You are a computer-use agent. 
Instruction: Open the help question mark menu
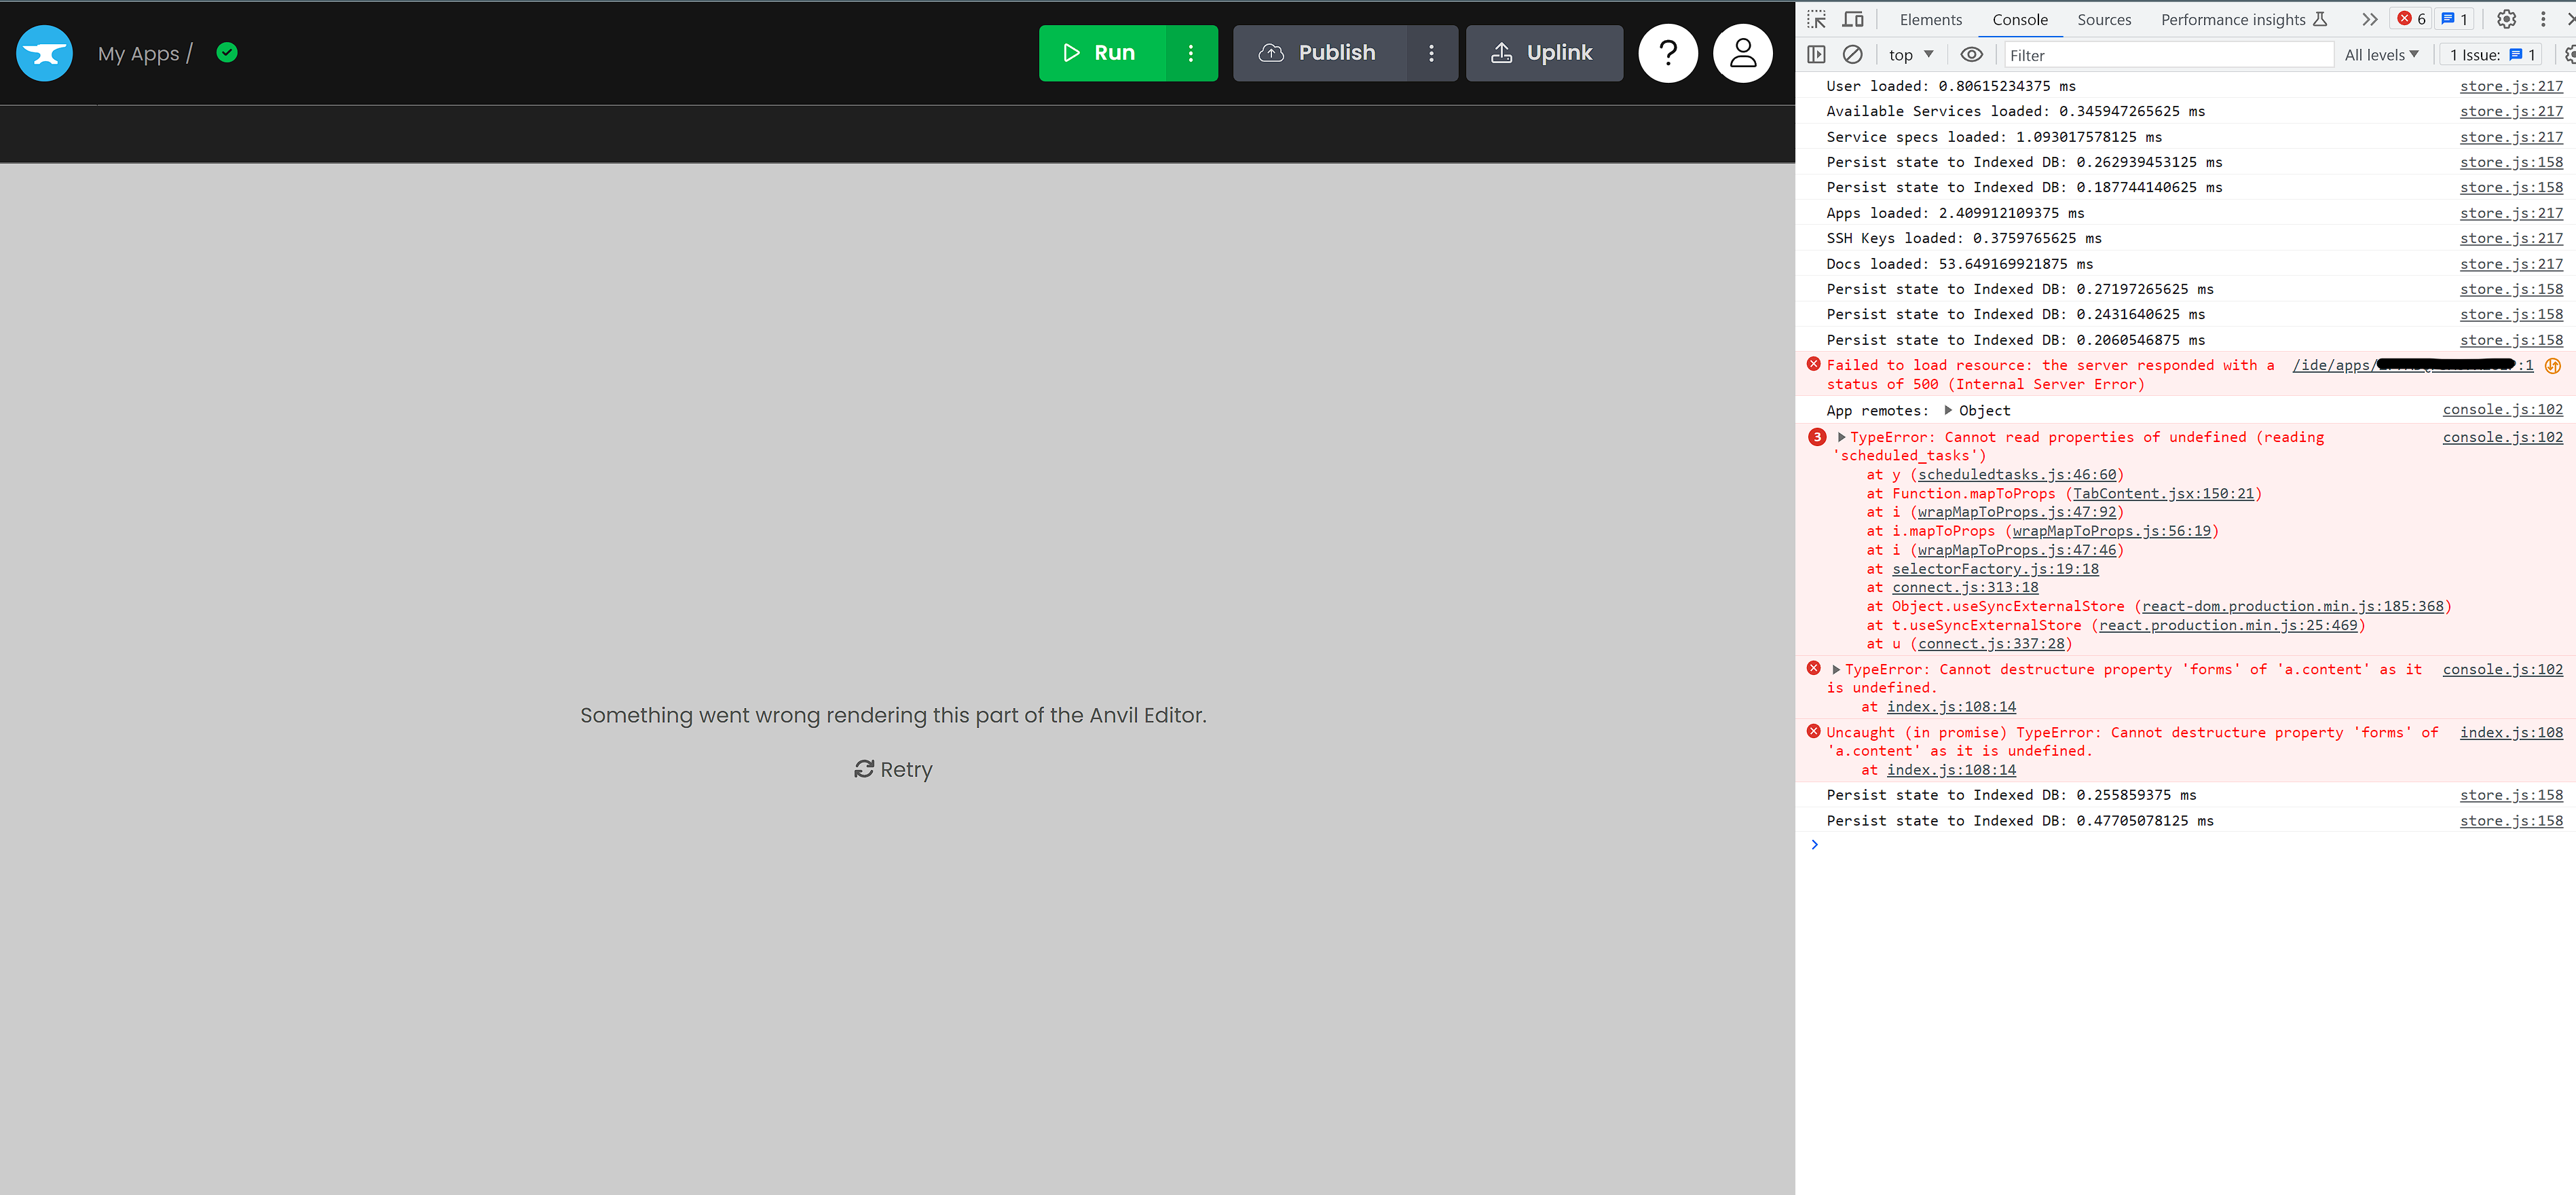1667,53
